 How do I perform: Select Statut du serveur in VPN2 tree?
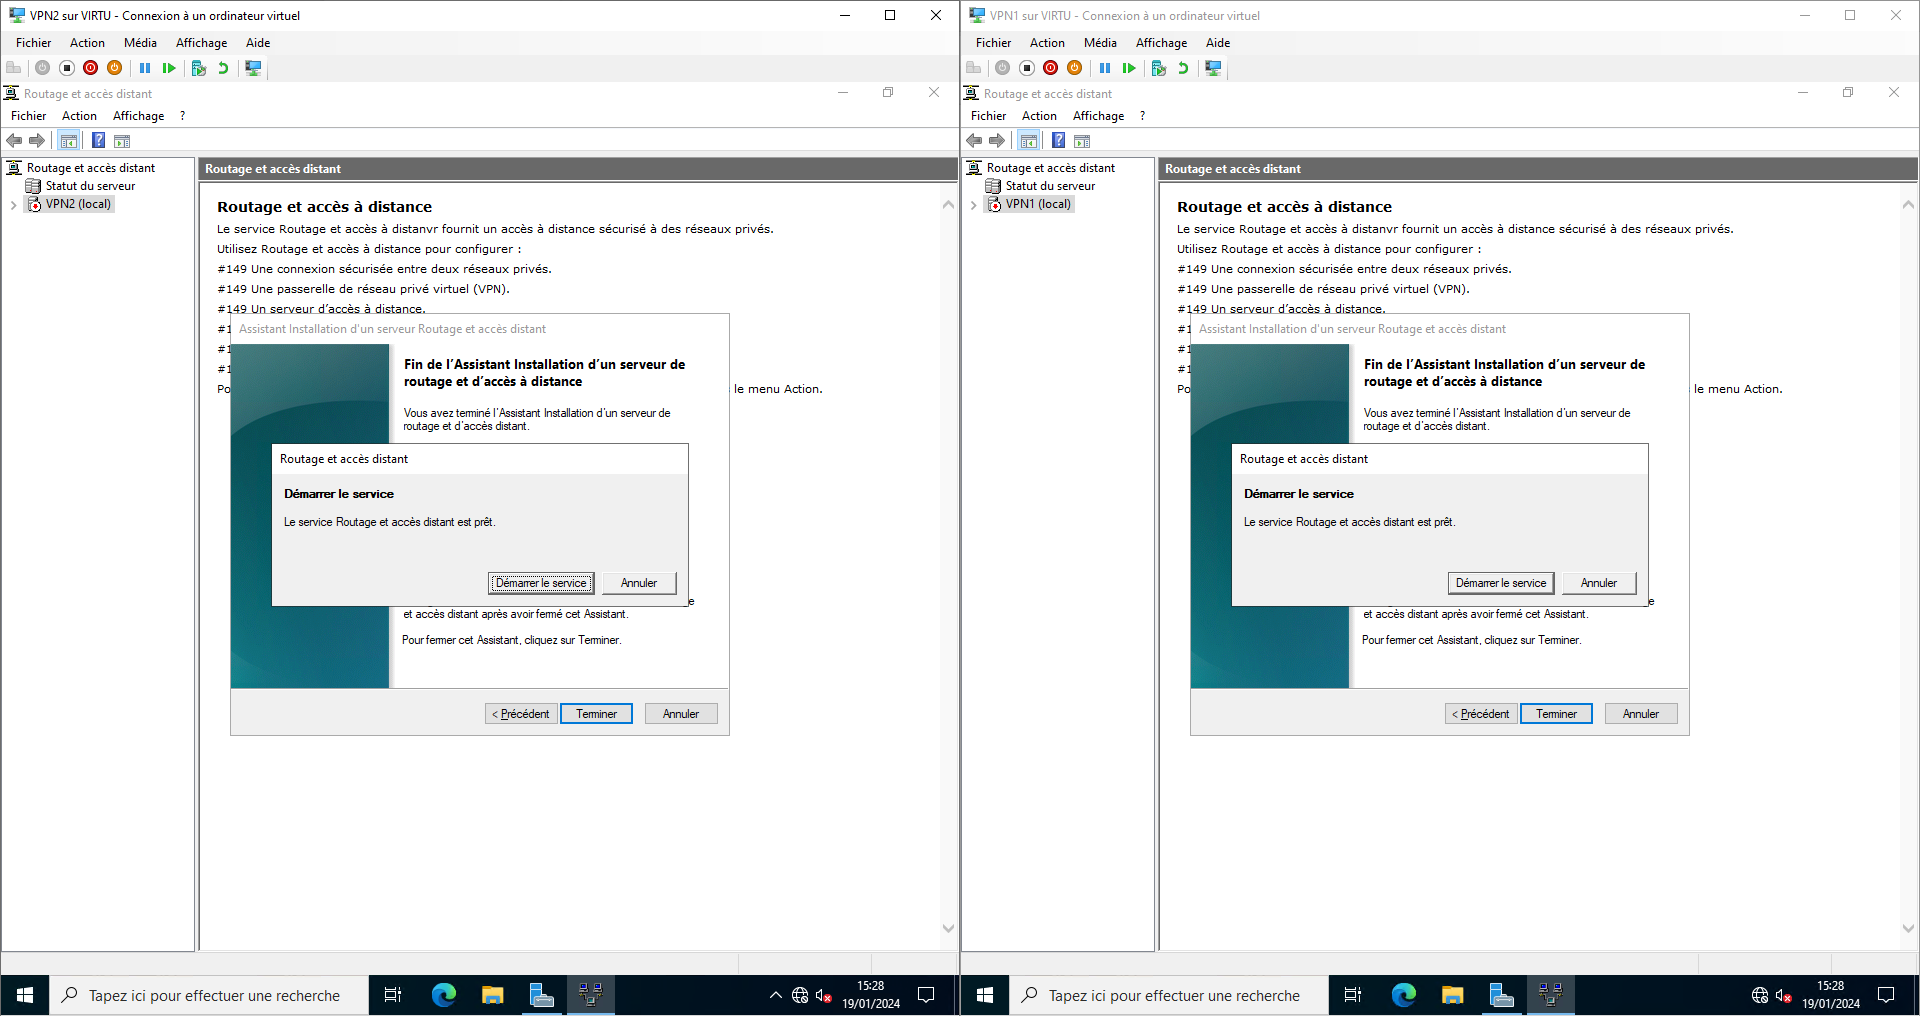pos(90,186)
